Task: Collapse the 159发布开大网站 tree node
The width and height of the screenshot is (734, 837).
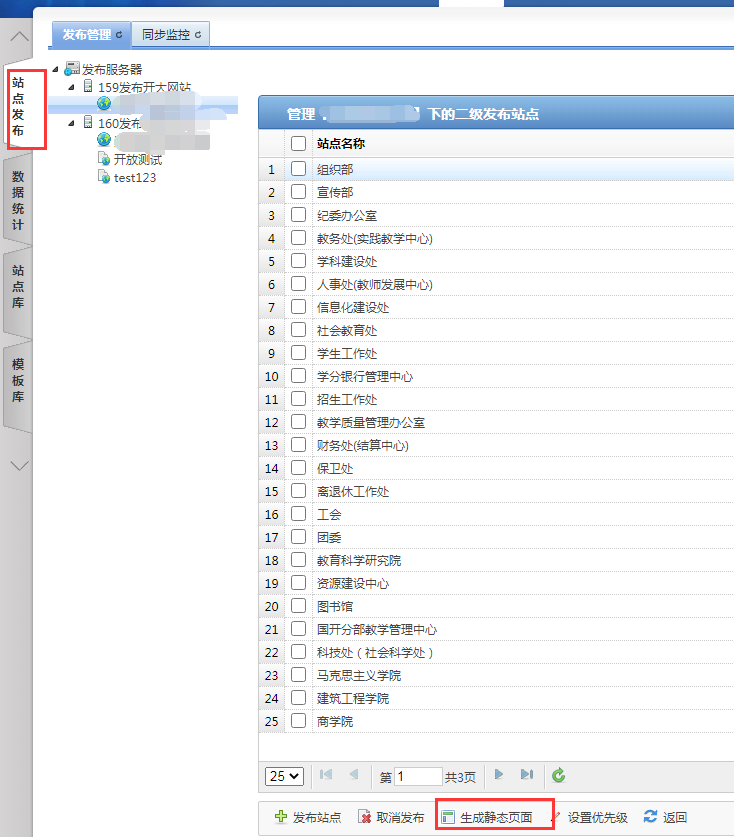Action: click(x=71, y=88)
